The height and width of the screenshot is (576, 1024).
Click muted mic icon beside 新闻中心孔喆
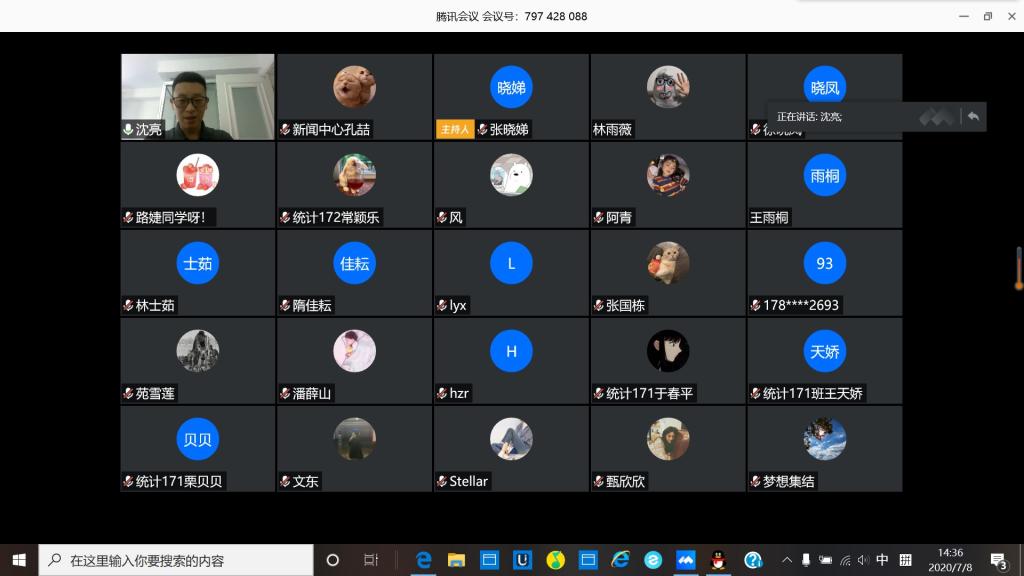(285, 130)
